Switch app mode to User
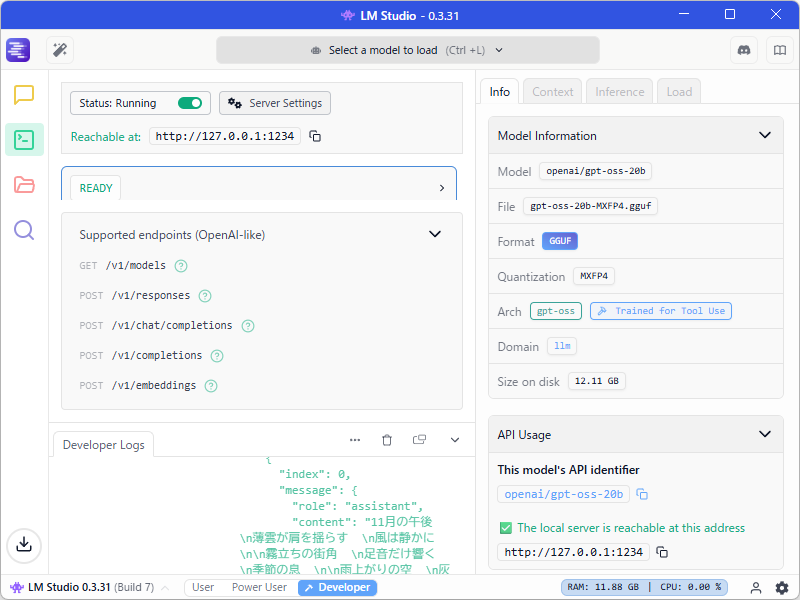 pos(203,587)
